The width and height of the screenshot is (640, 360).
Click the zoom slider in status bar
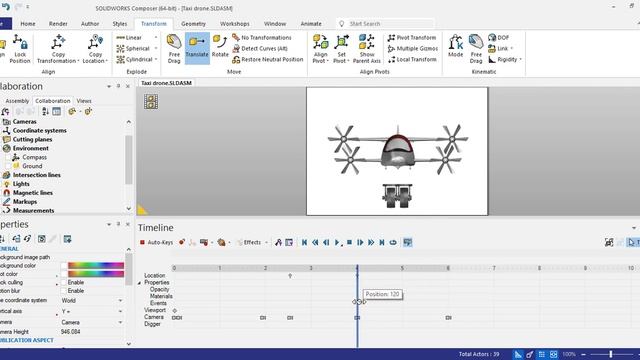point(611,354)
